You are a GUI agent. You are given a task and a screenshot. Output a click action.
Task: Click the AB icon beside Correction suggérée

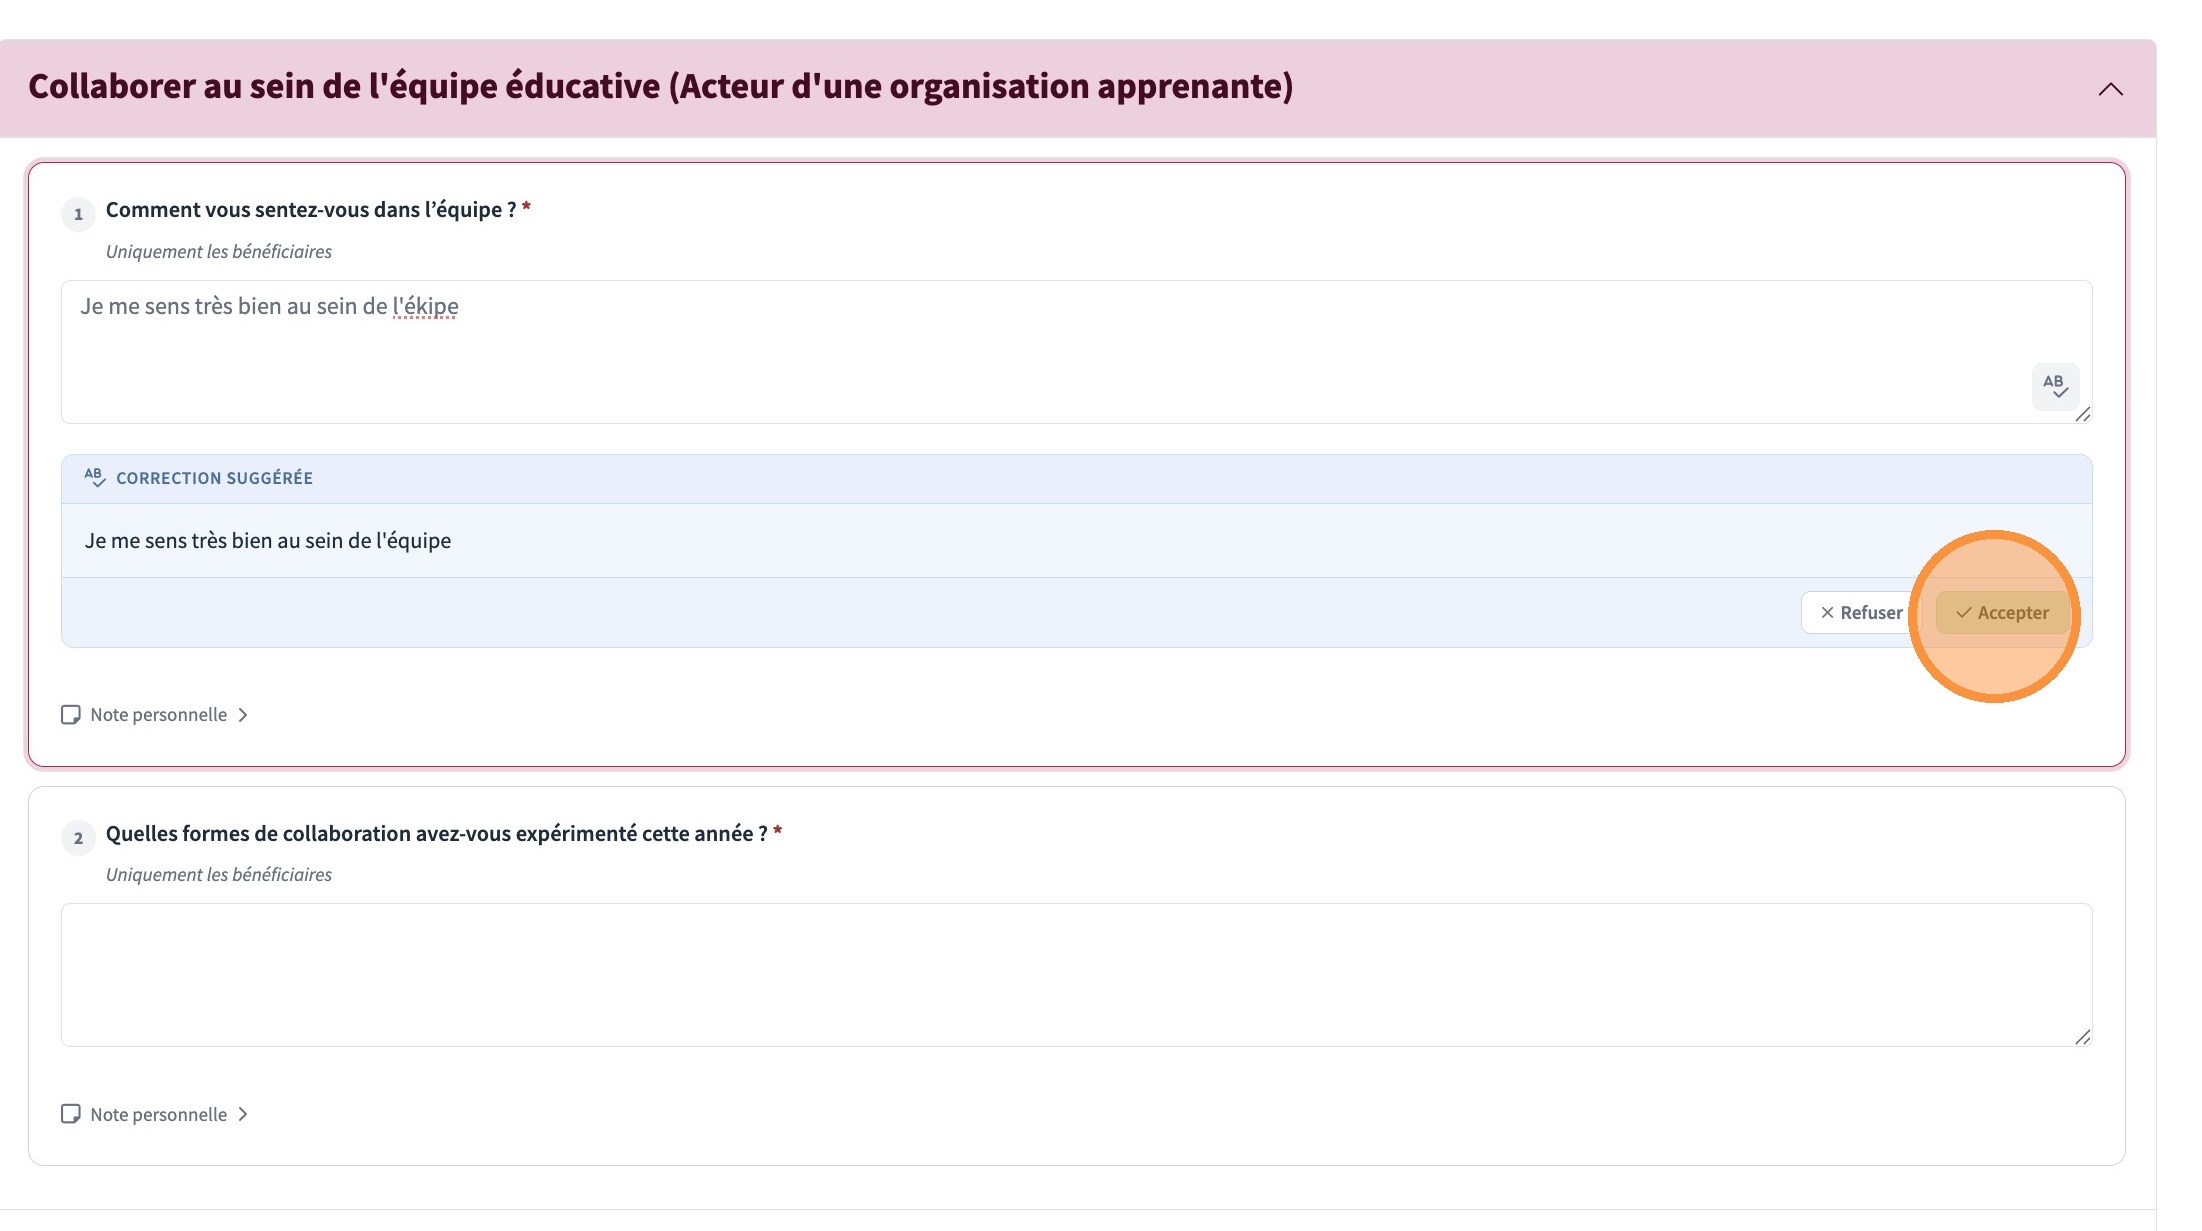[95, 478]
